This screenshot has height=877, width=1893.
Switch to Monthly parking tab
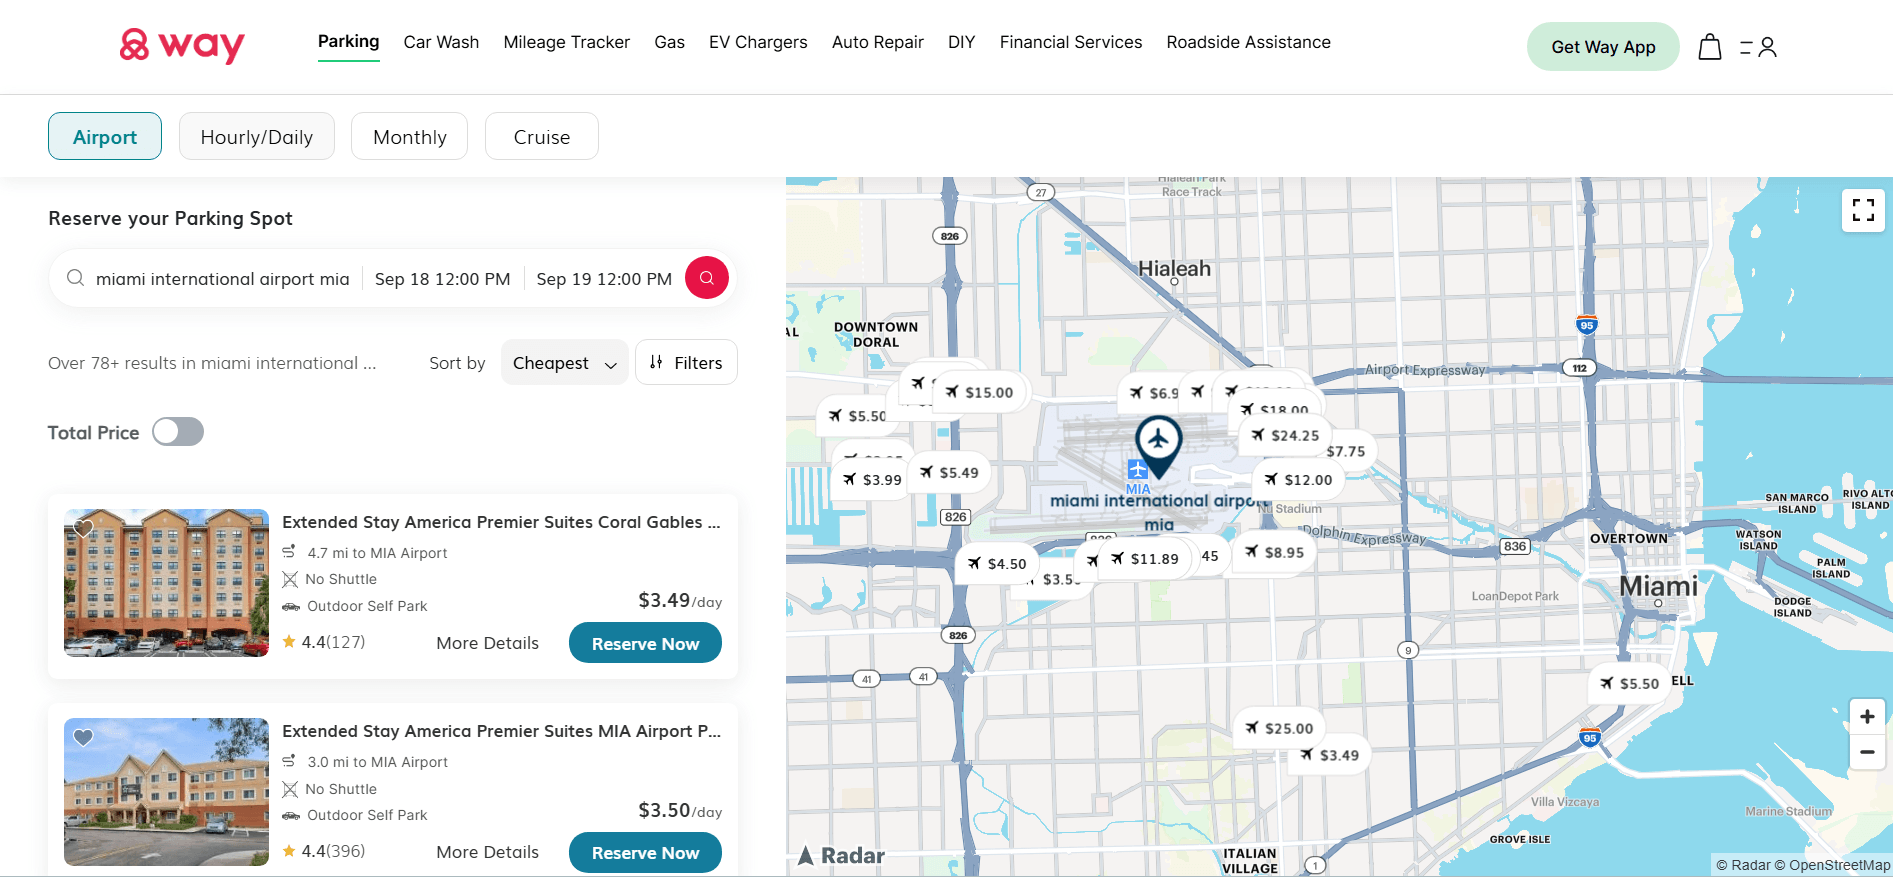pyautogui.click(x=409, y=136)
